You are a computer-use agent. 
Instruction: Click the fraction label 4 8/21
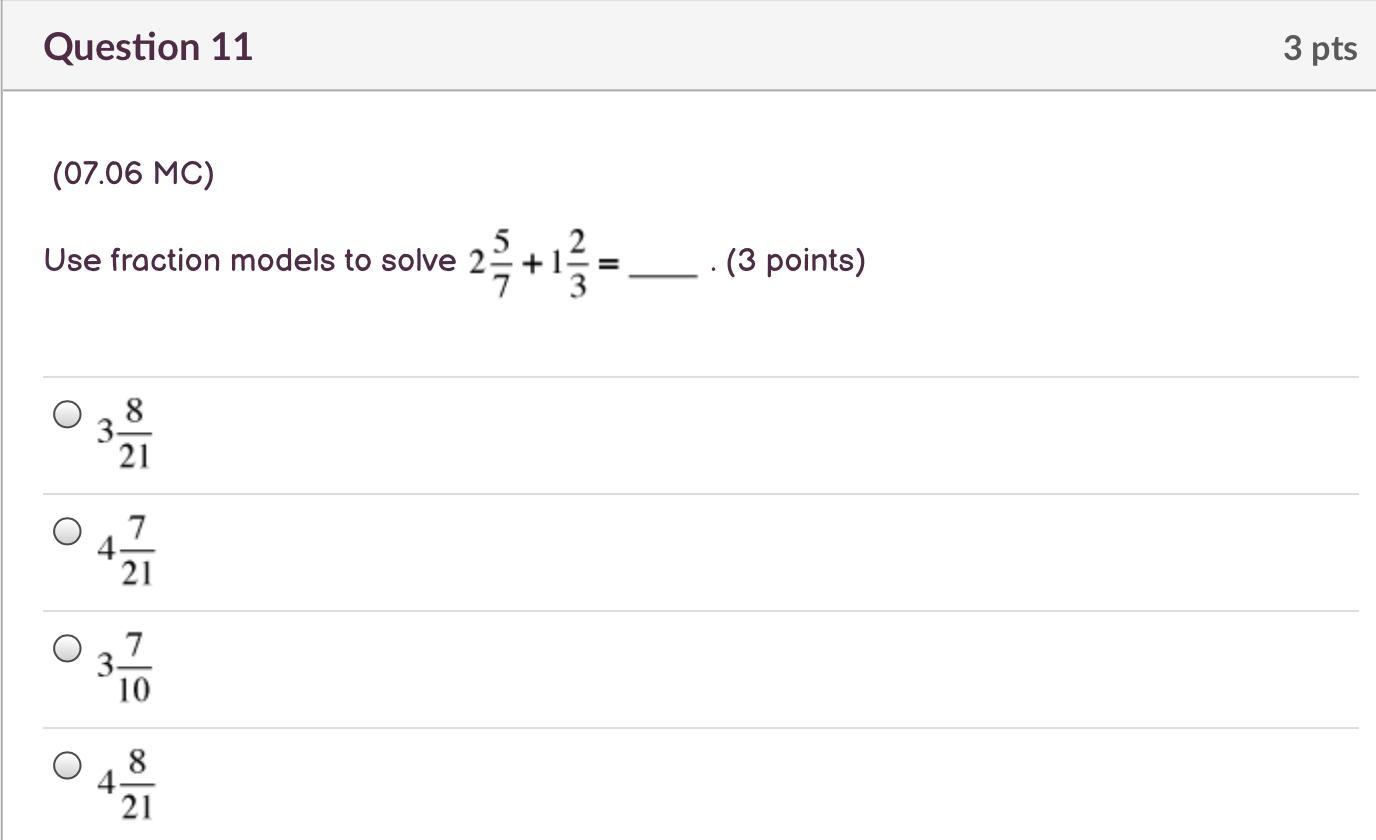(x=125, y=784)
